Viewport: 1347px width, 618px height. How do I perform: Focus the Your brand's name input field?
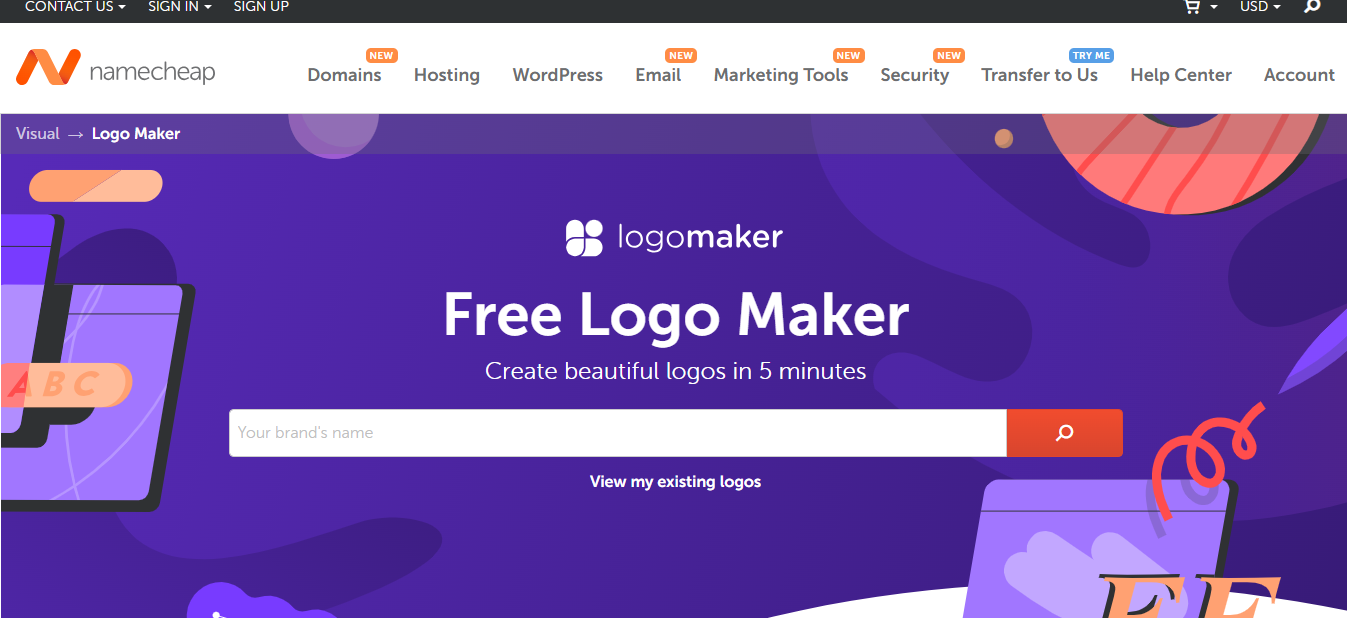pos(618,433)
